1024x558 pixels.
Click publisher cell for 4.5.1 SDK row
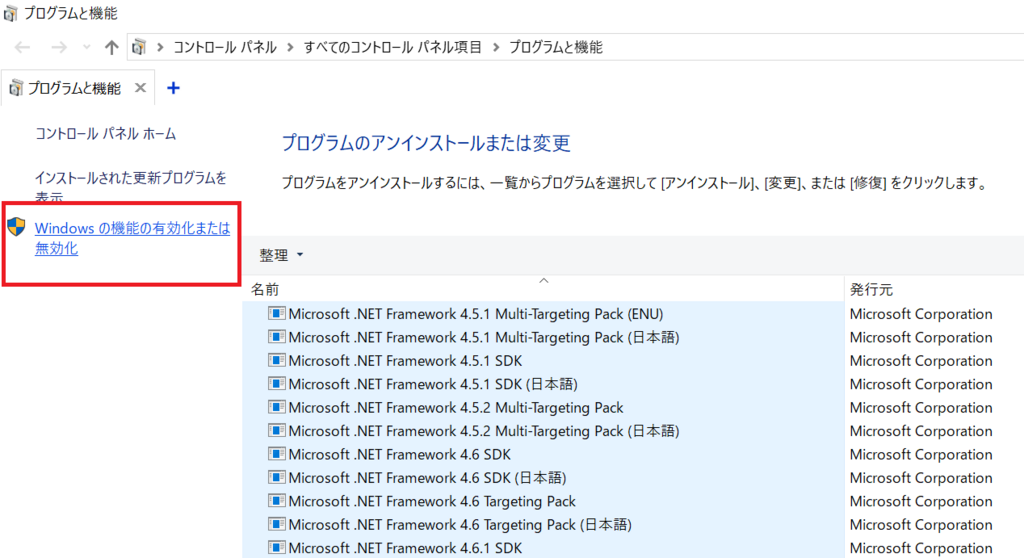[921, 361]
